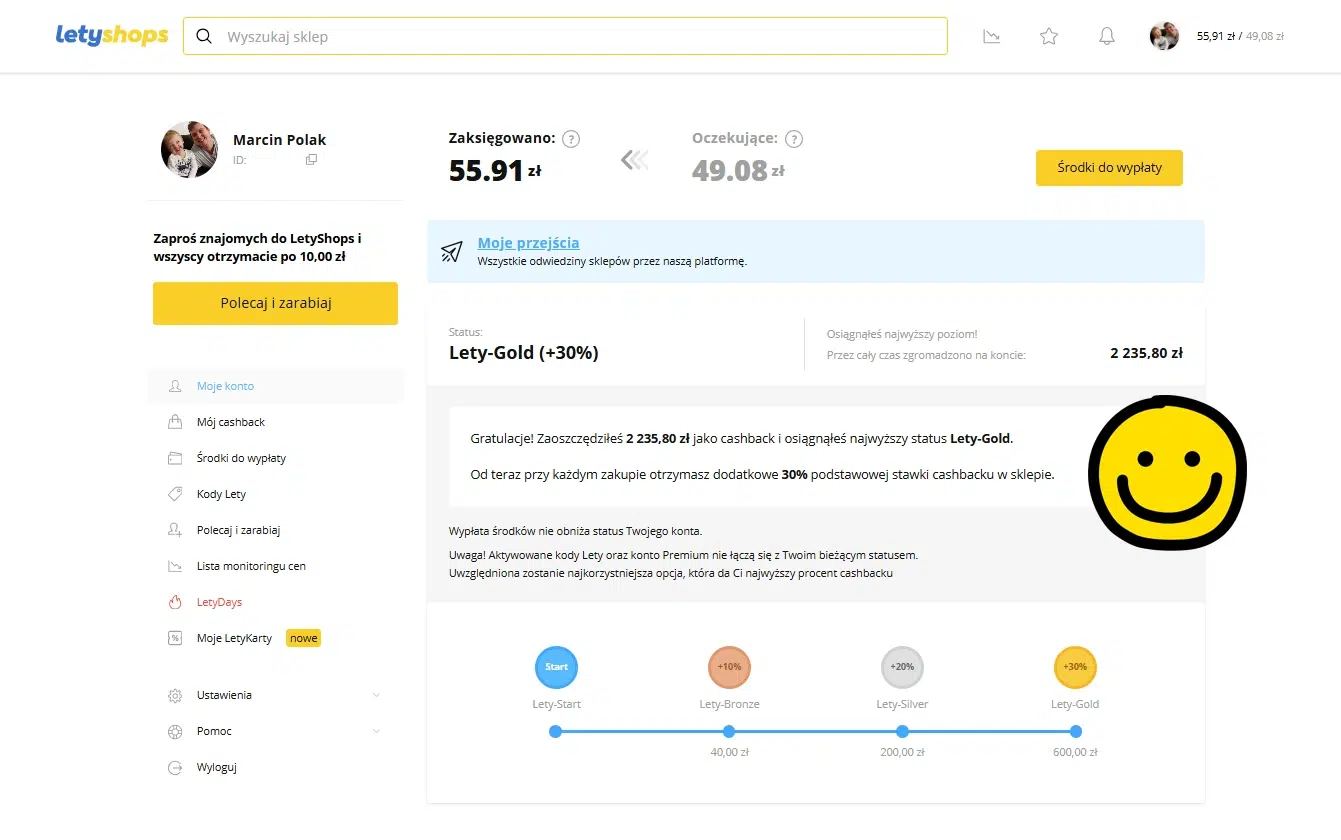Copy user ID with the copy icon
This screenshot has height=840, width=1341.
(311, 160)
